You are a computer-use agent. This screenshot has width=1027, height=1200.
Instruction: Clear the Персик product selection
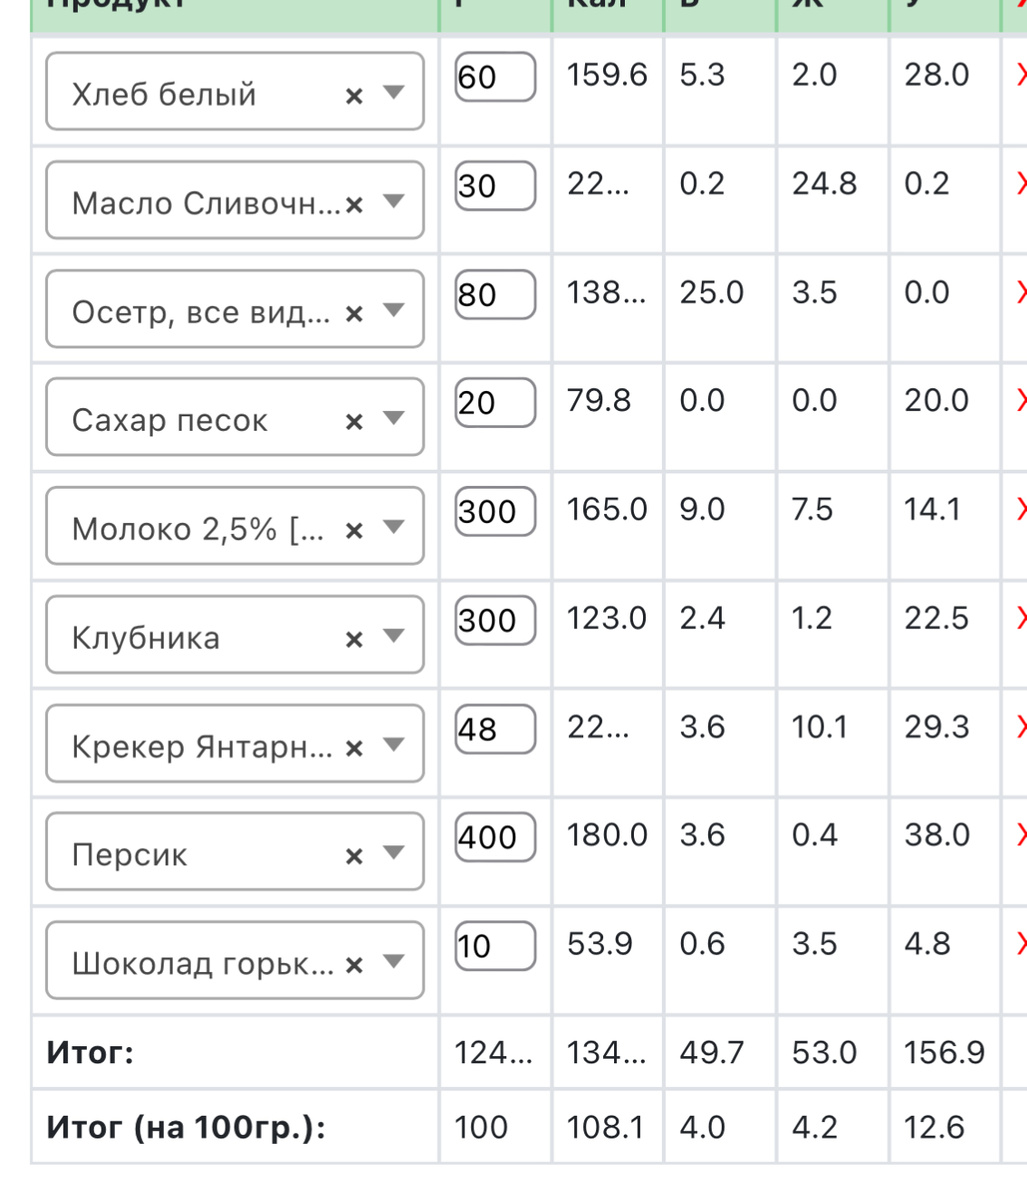click(x=353, y=857)
